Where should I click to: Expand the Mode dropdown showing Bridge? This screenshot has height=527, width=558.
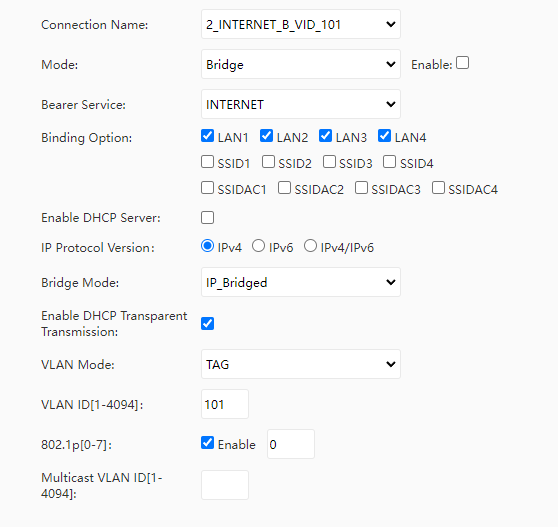[301, 64]
